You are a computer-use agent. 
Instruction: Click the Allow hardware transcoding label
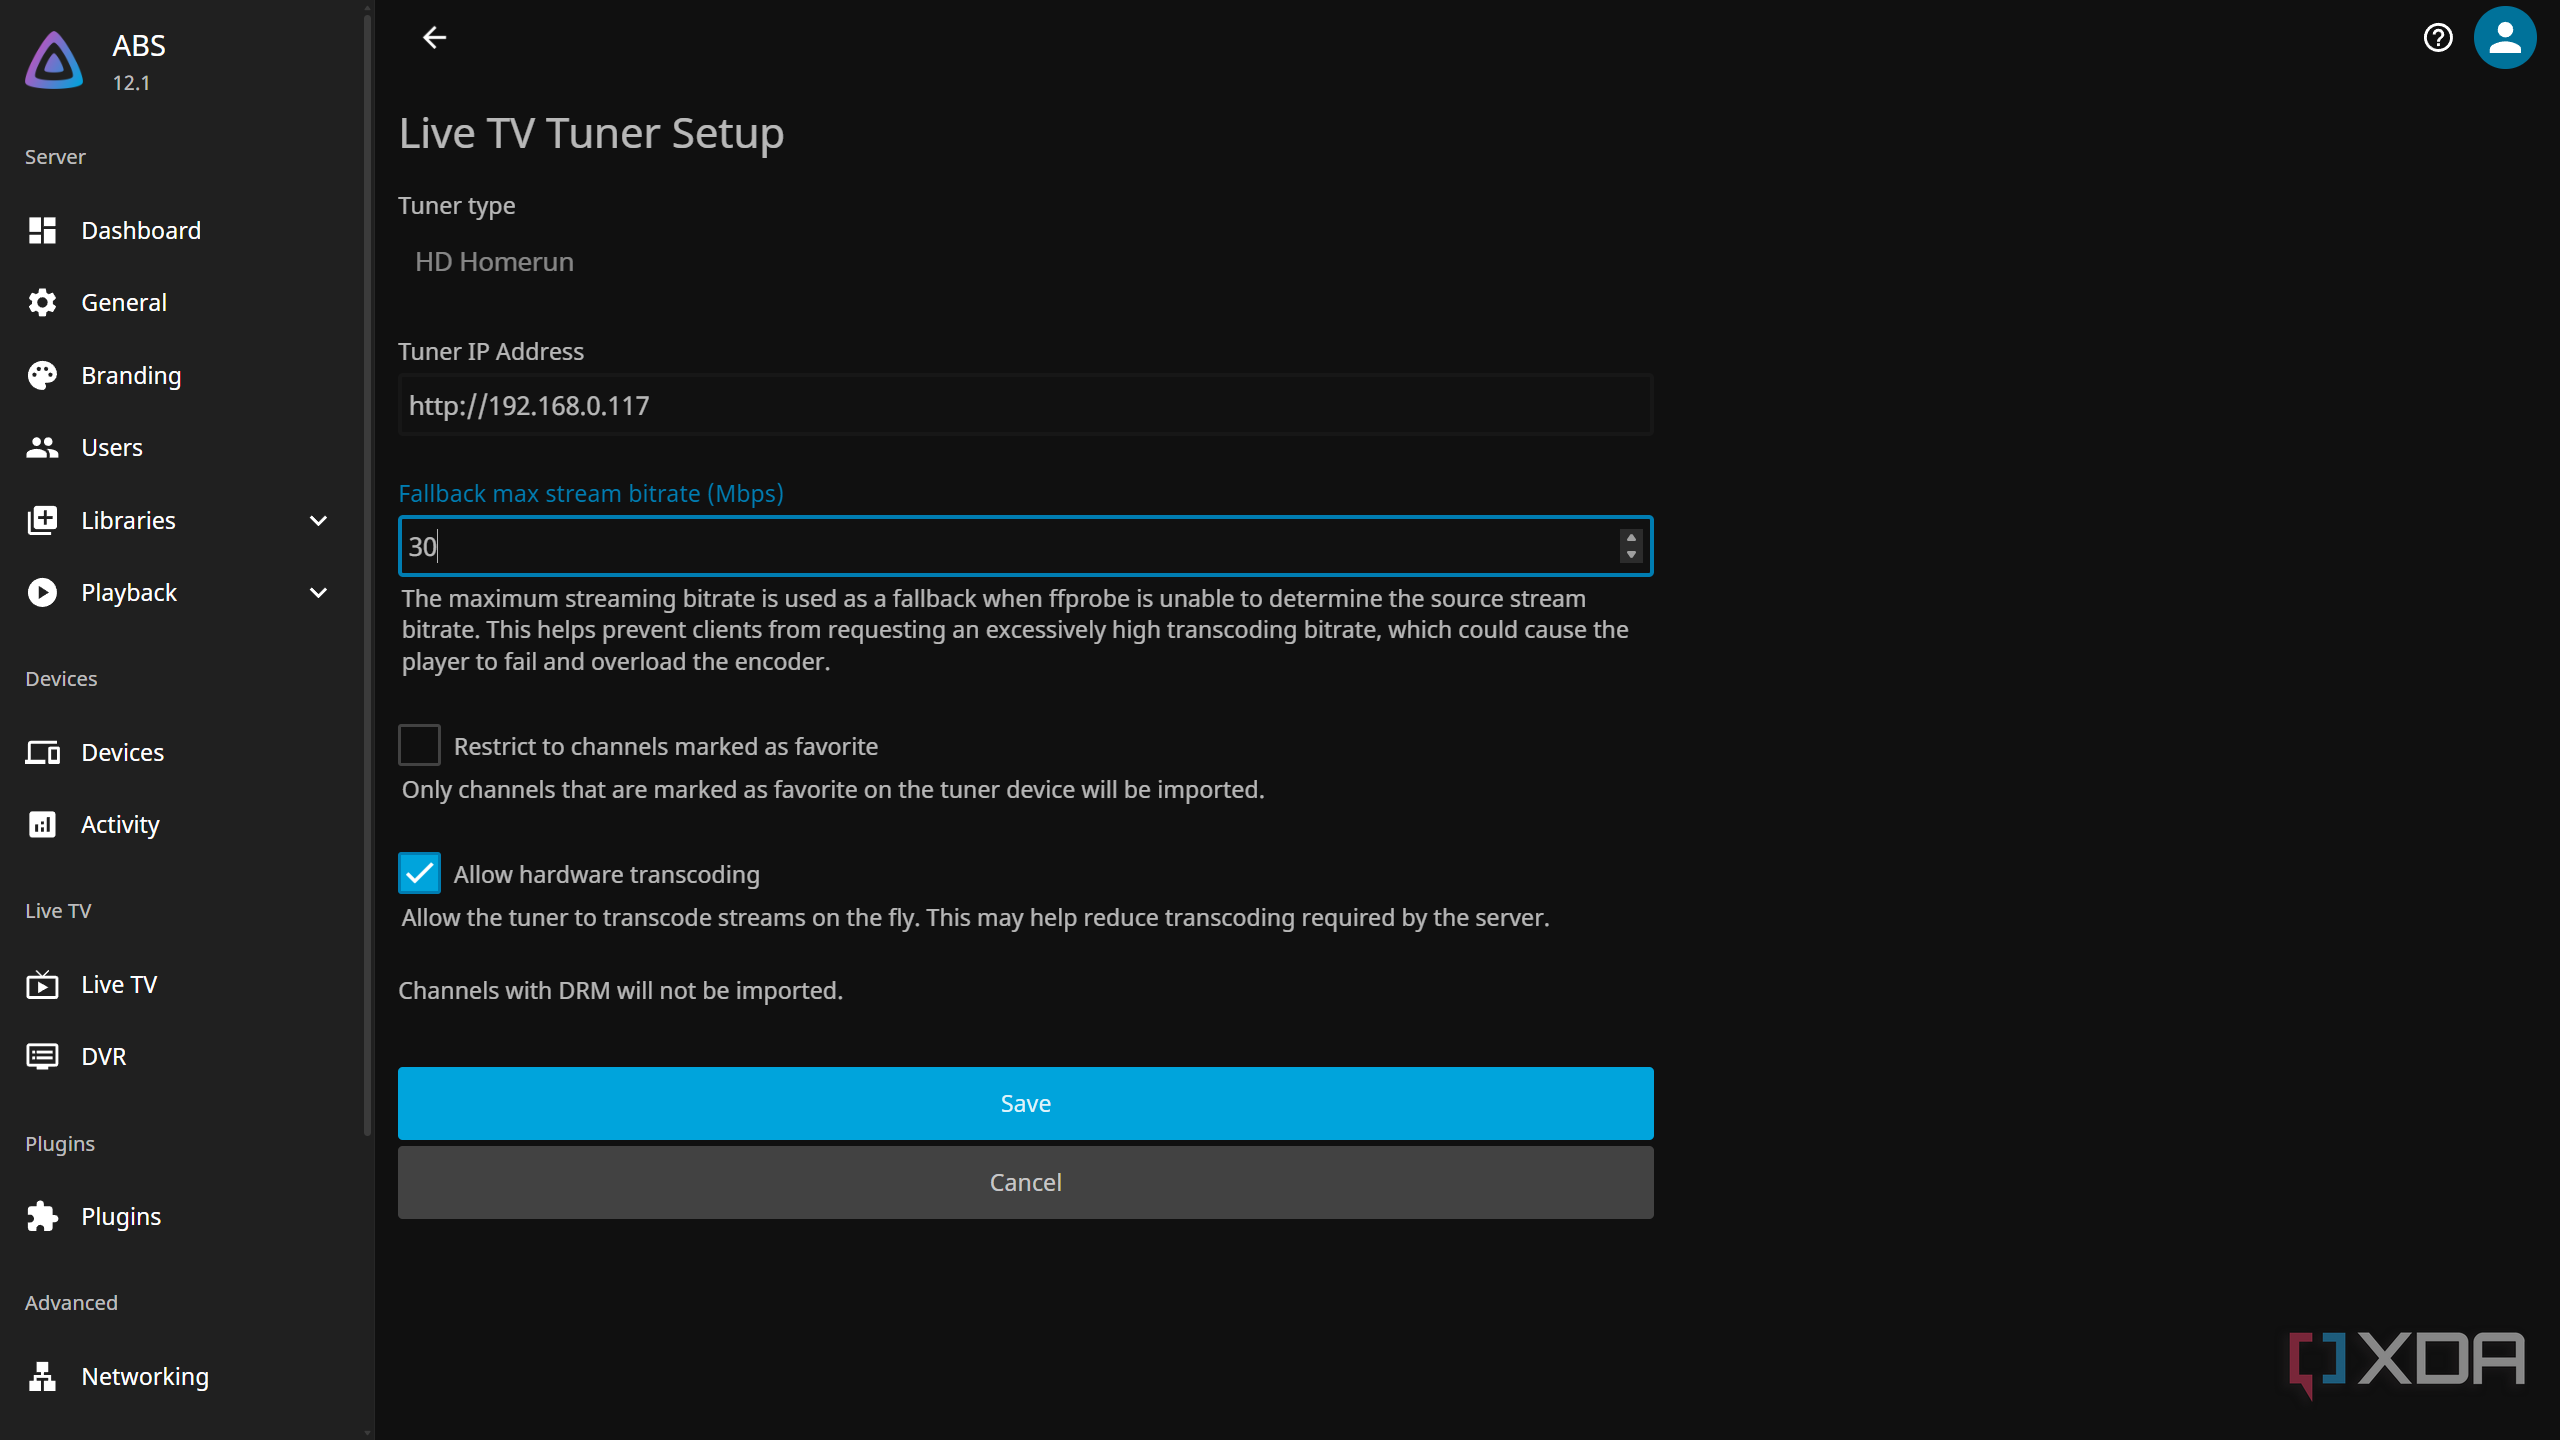point(606,874)
